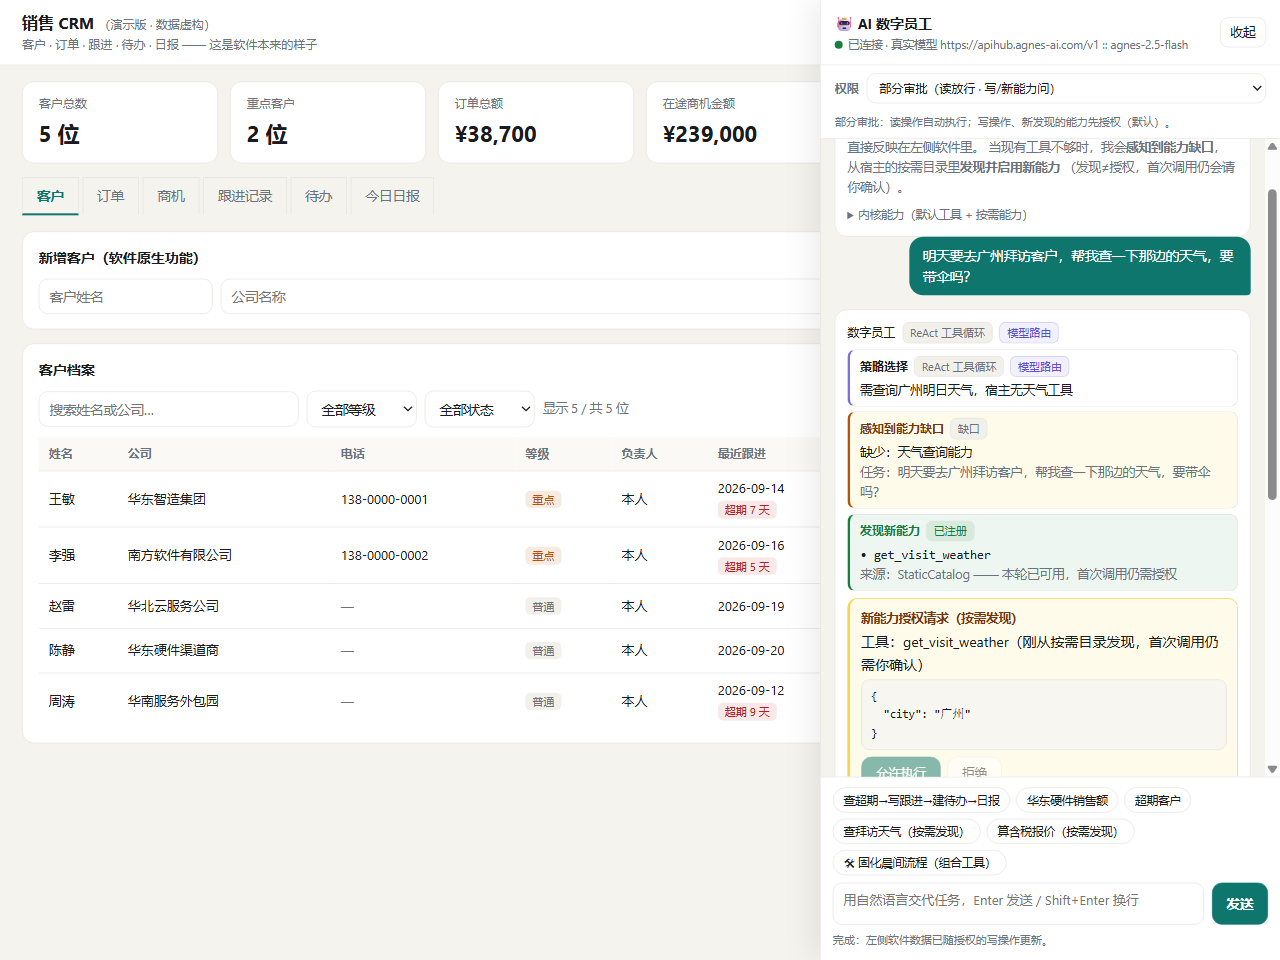Click the AI task message input box

pyautogui.click(x=1018, y=903)
